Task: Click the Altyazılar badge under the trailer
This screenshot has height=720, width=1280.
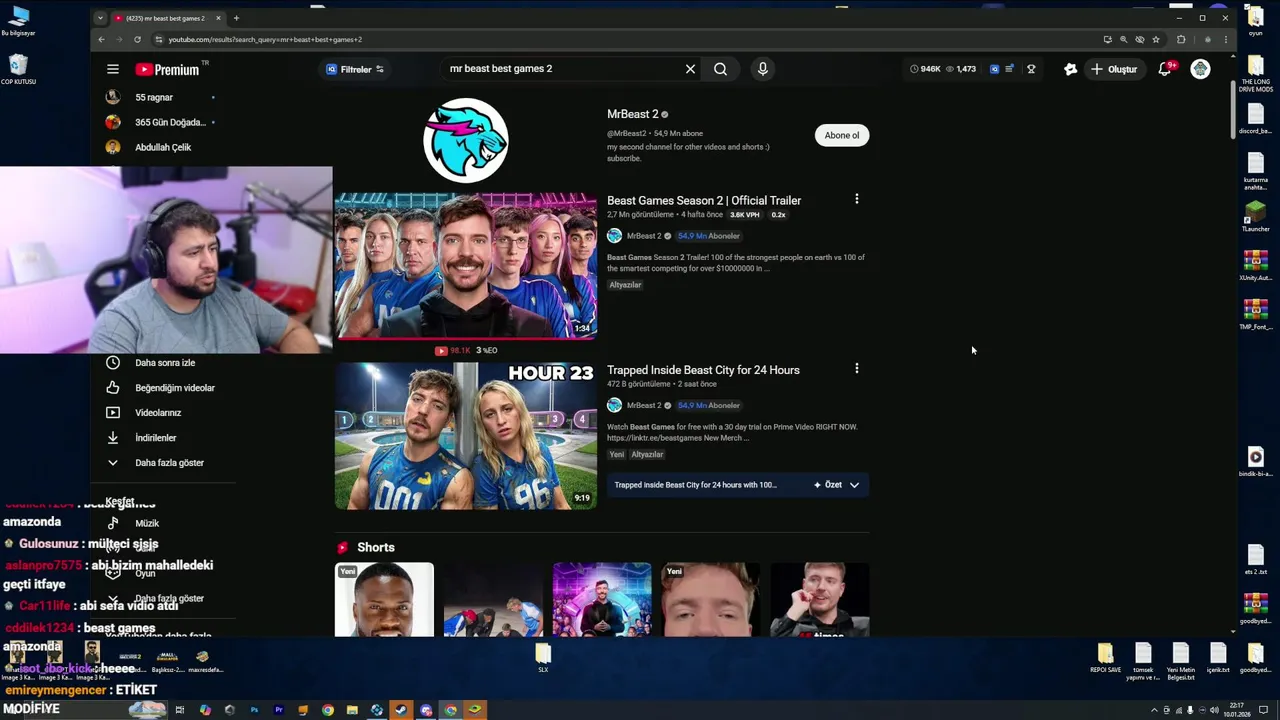Action: pyautogui.click(x=625, y=285)
